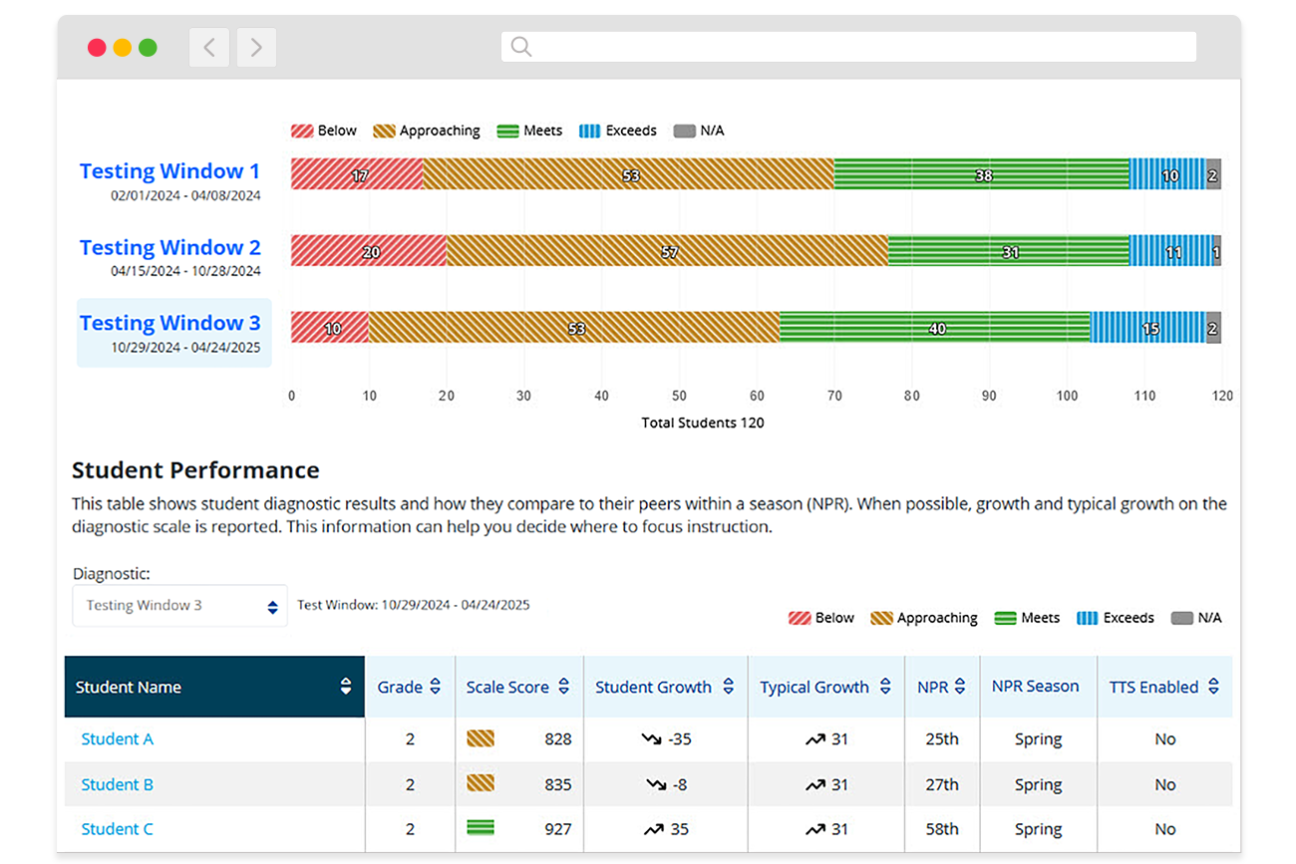The height and width of the screenshot is (864, 1296).
Task: Open Student C's detail page
Action: 117,829
